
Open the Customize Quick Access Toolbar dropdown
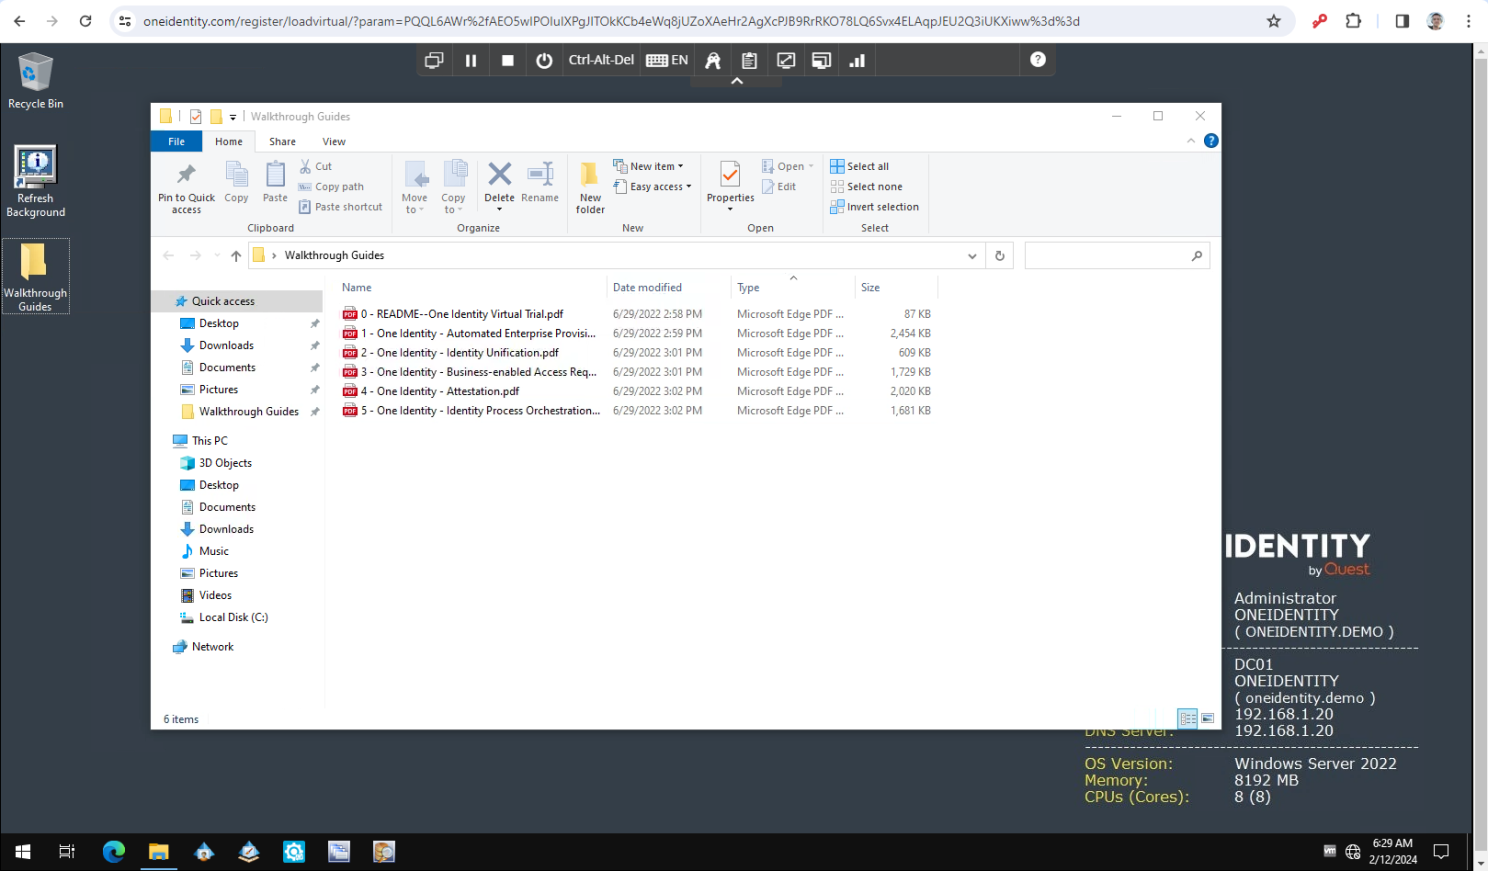[233, 117]
